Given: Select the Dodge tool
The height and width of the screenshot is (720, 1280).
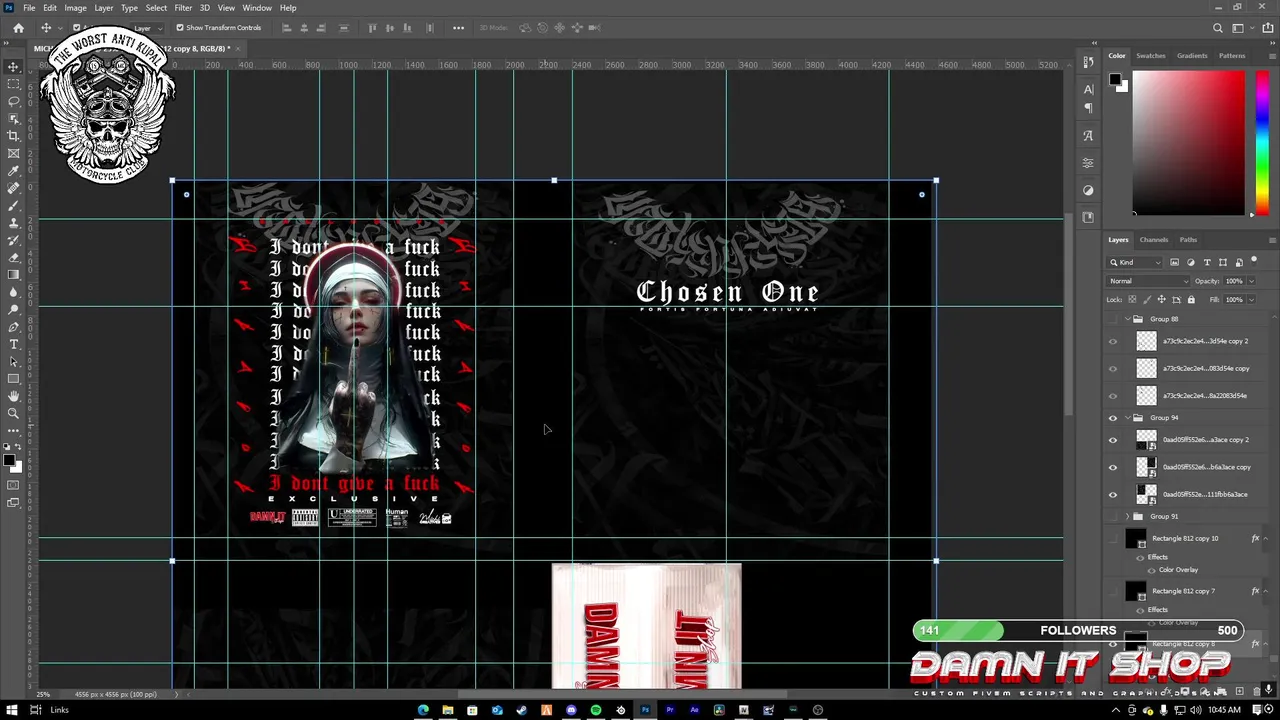Looking at the screenshot, I should 13,309.
